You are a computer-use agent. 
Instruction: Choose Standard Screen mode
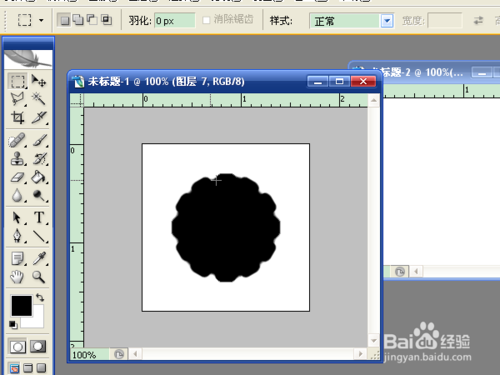[14, 368]
